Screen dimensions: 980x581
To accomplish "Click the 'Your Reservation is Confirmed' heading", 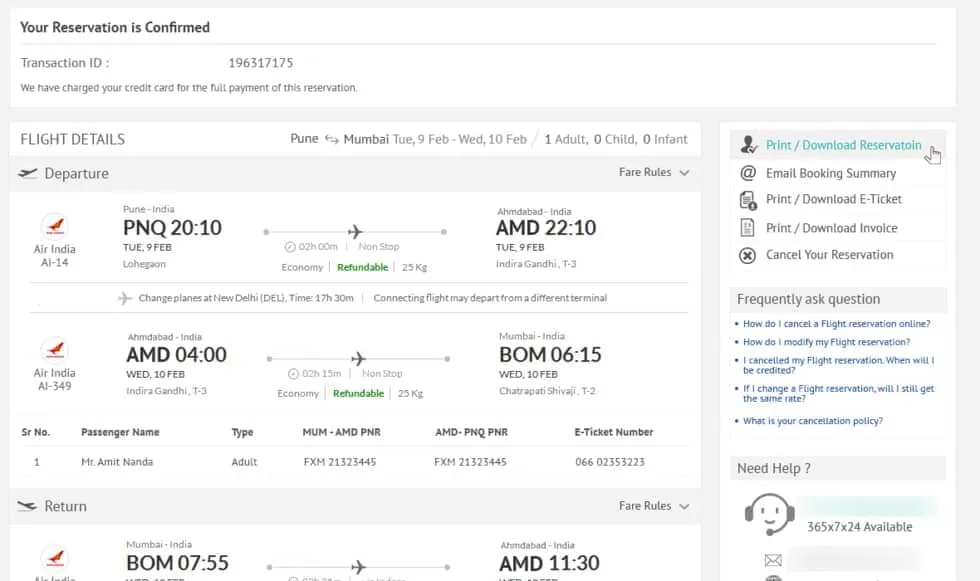I will 115,27.
